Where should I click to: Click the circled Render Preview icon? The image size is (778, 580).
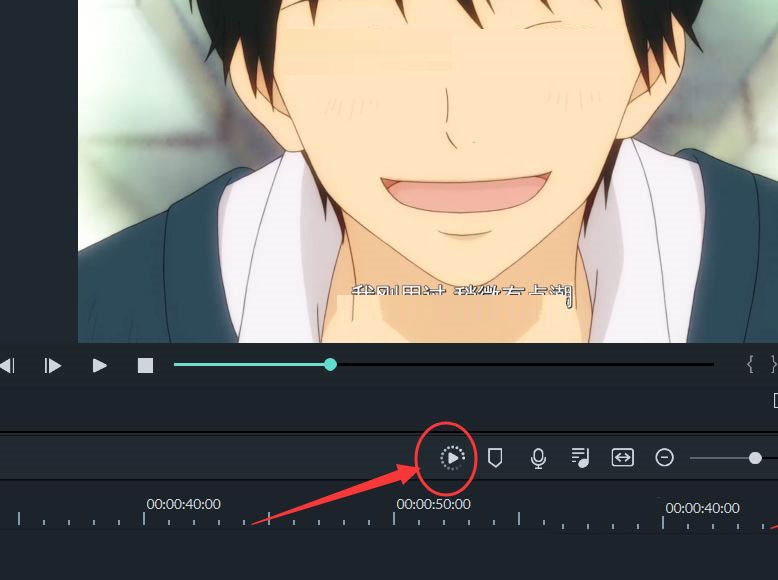(453, 458)
